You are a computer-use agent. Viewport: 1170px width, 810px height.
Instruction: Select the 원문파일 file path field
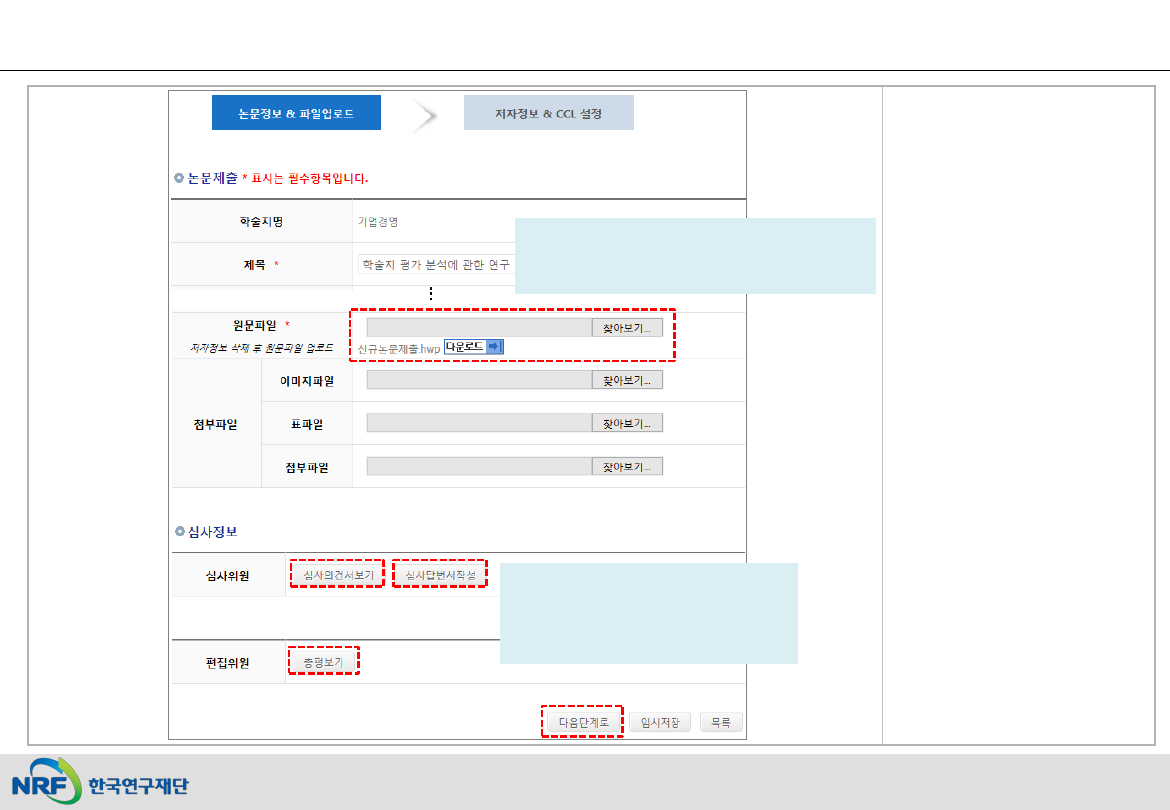pyautogui.click(x=479, y=327)
